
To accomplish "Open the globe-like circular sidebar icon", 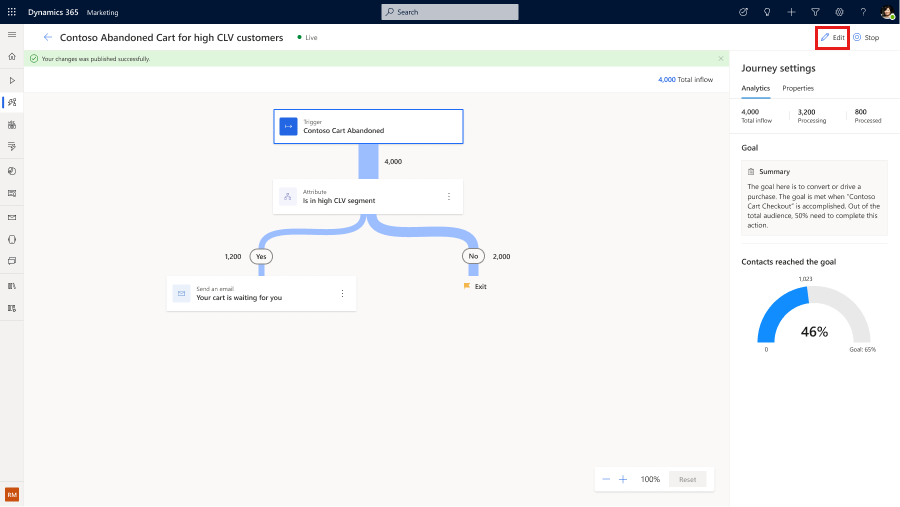I will (x=11, y=171).
